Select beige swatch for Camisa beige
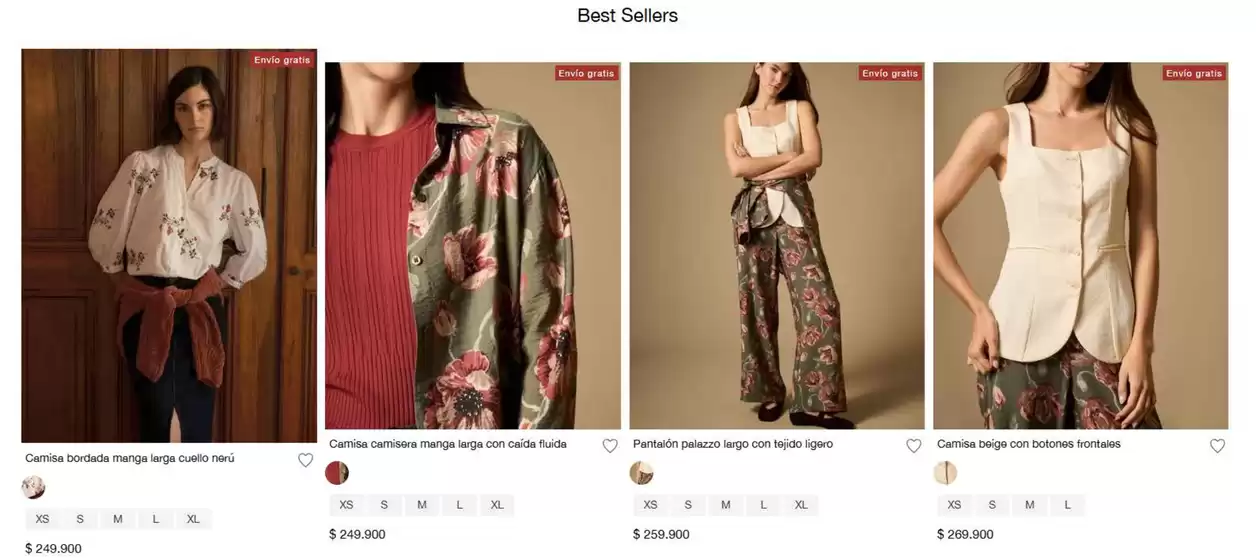This screenshot has width=1256, height=560. pyautogui.click(x=945, y=473)
